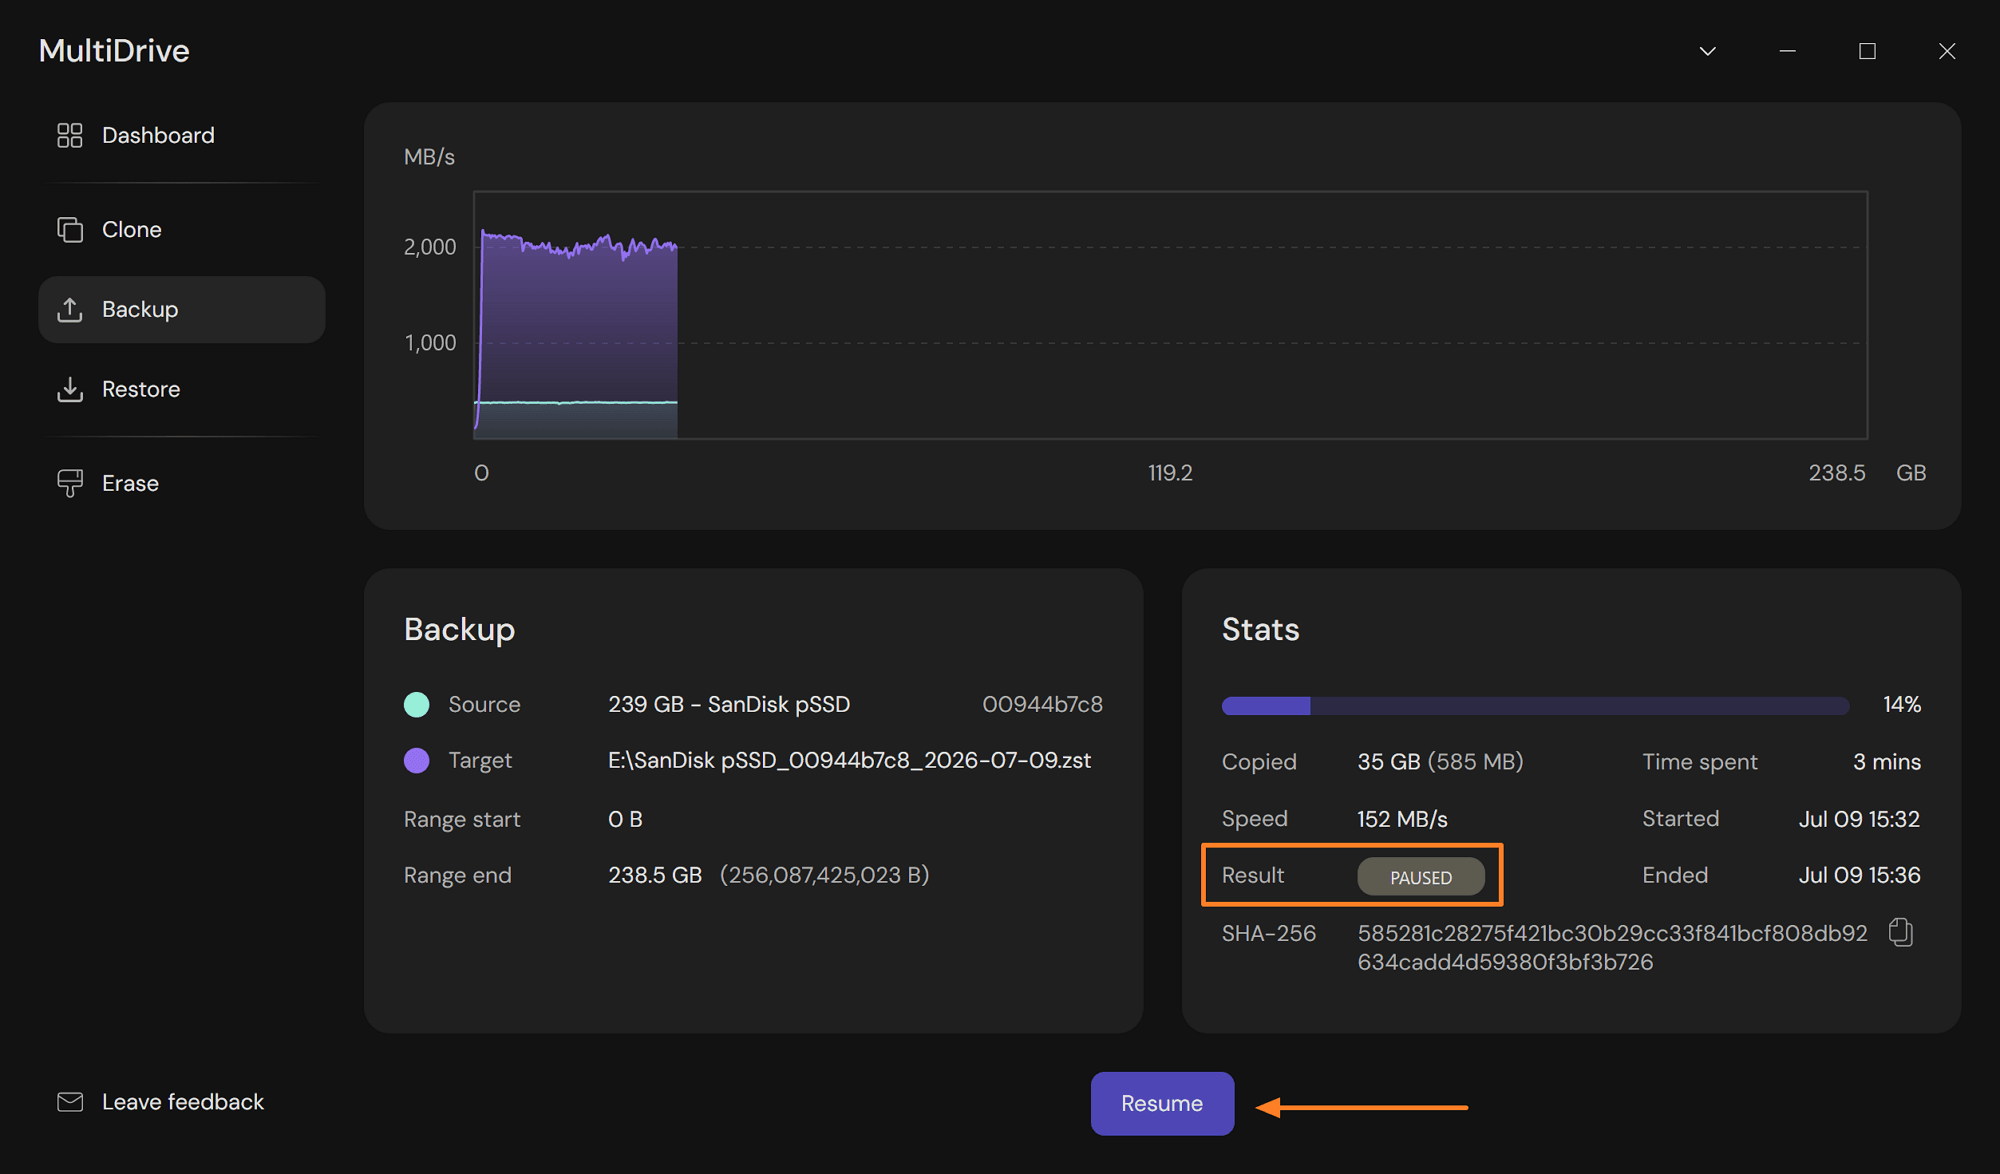This screenshot has width=2000, height=1174.
Task: Copy the SHA-256 hash with clipboard icon
Action: (1901, 933)
